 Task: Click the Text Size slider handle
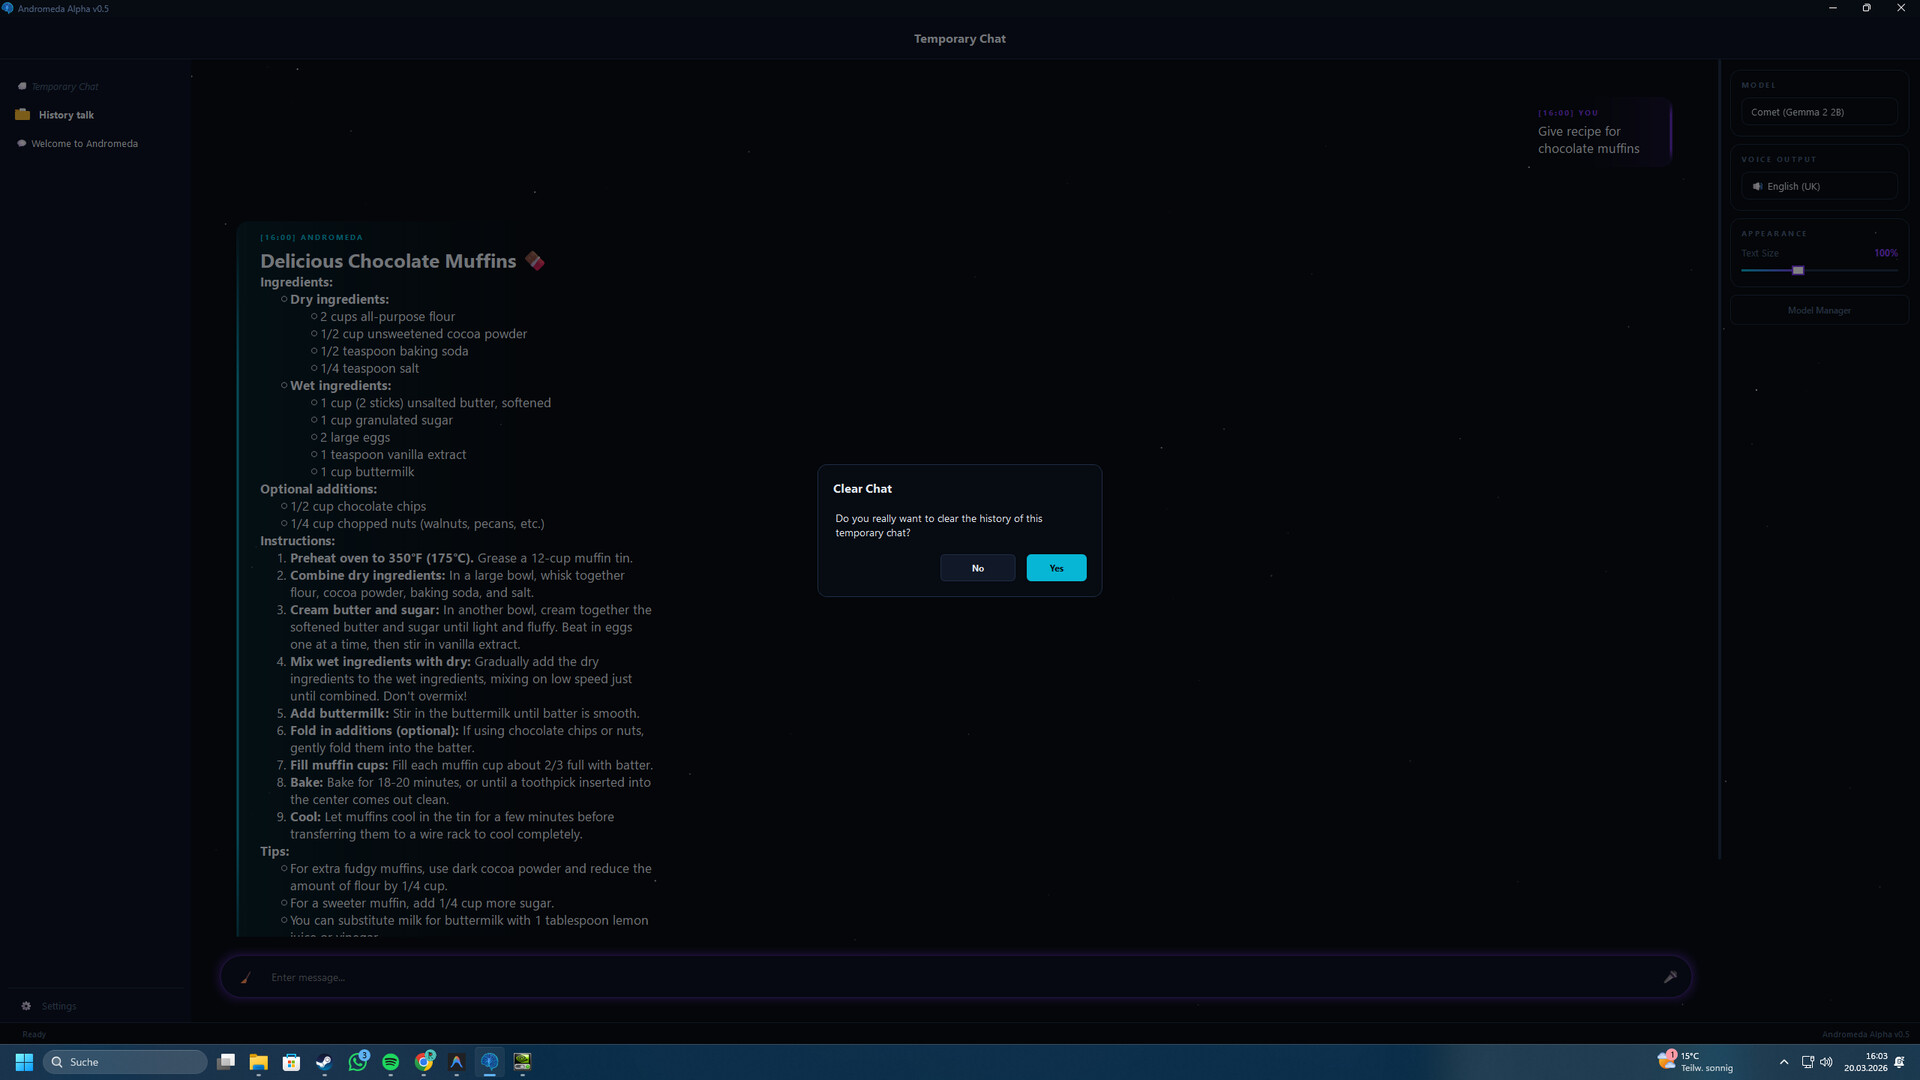tap(1798, 270)
